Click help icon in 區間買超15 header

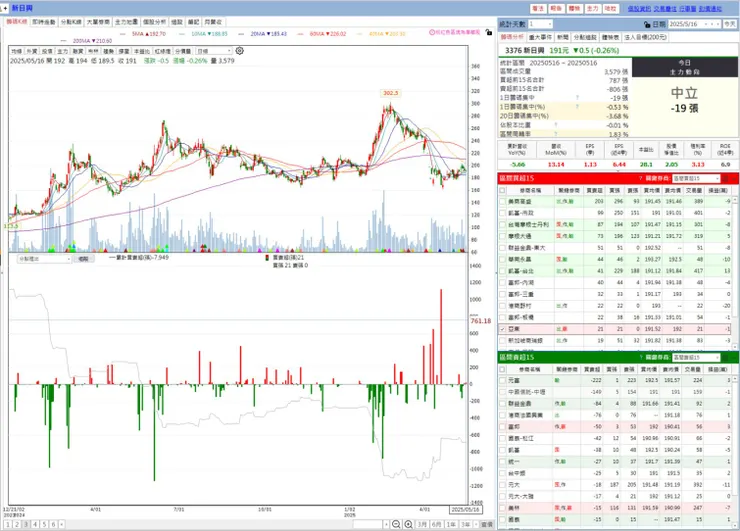coord(640,178)
